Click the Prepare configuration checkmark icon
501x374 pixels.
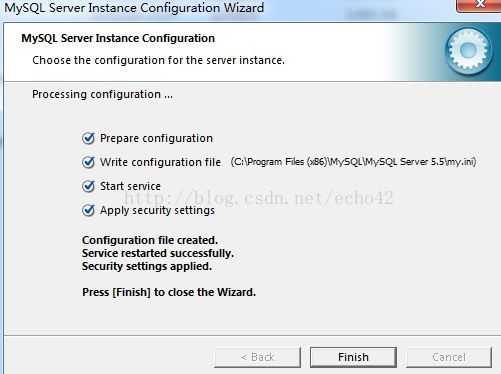tap(88, 138)
